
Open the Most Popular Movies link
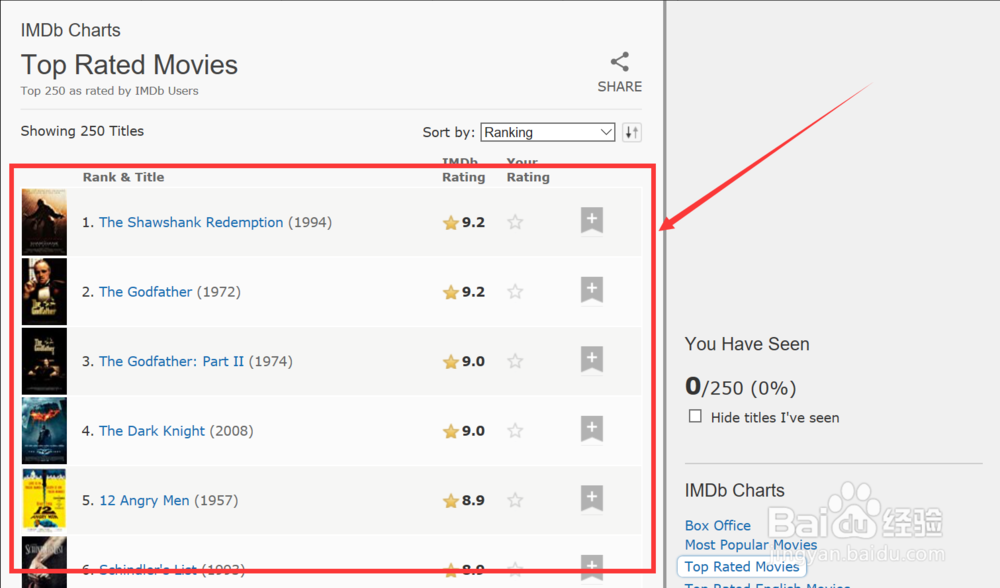751,545
